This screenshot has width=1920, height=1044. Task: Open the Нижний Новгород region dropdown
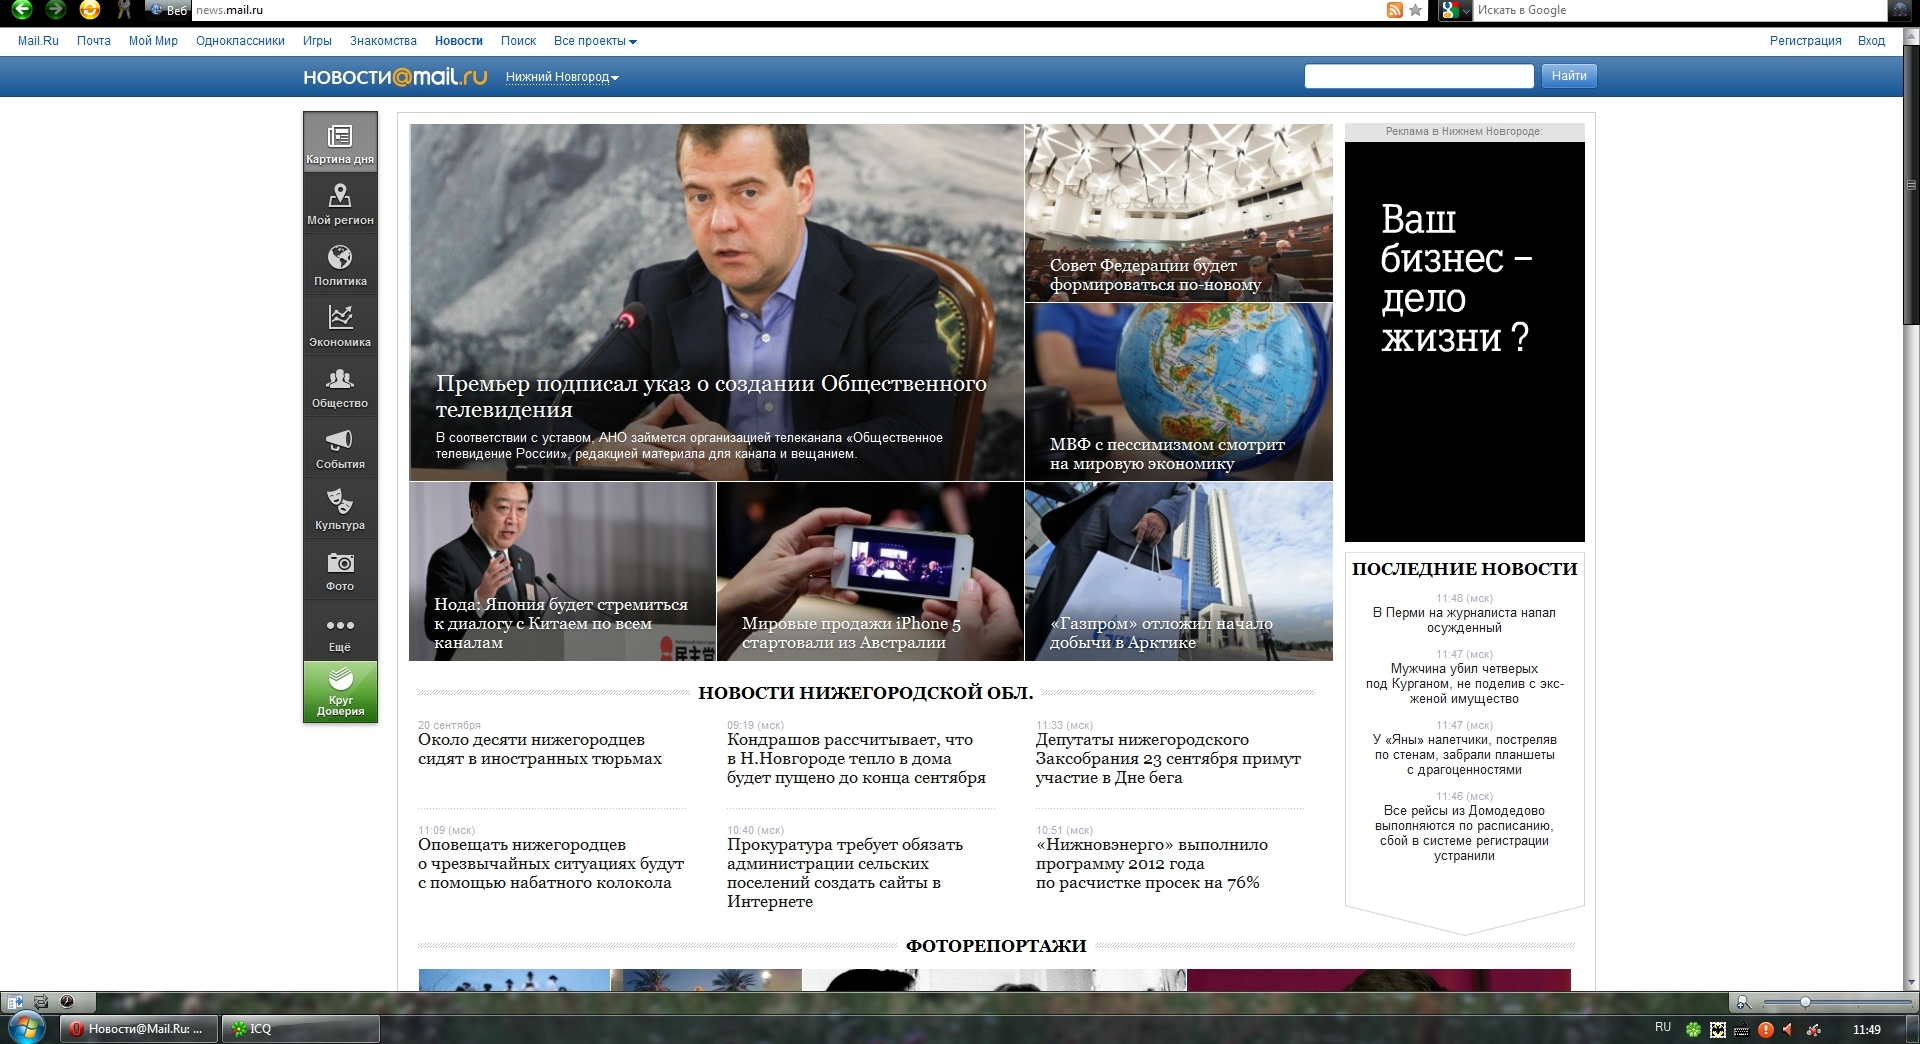point(562,77)
